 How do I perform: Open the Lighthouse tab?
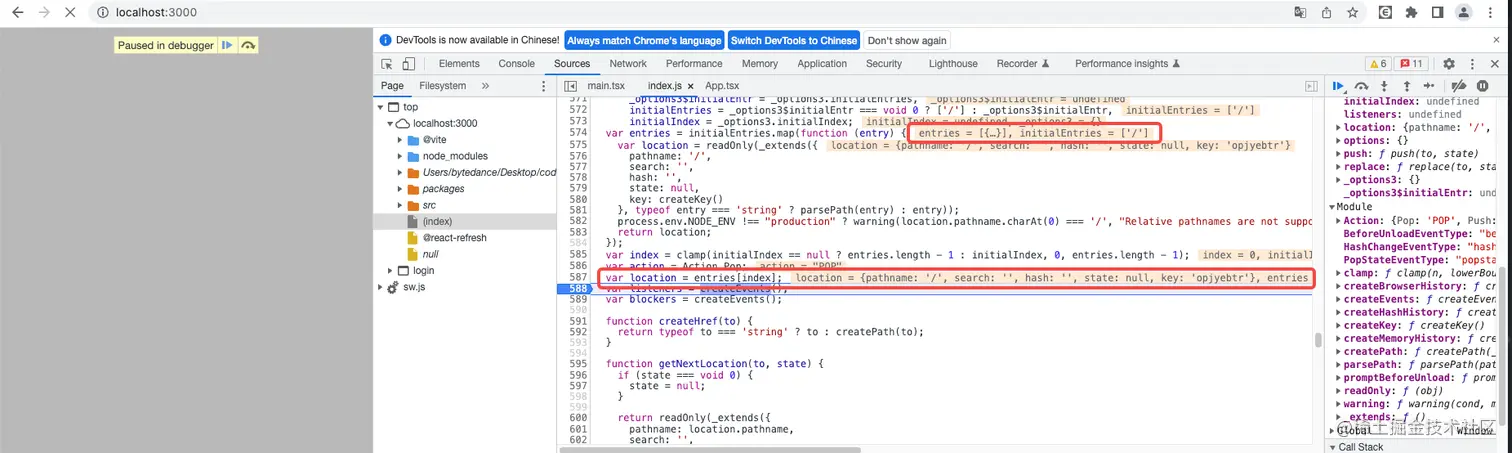(x=953, y=64)
